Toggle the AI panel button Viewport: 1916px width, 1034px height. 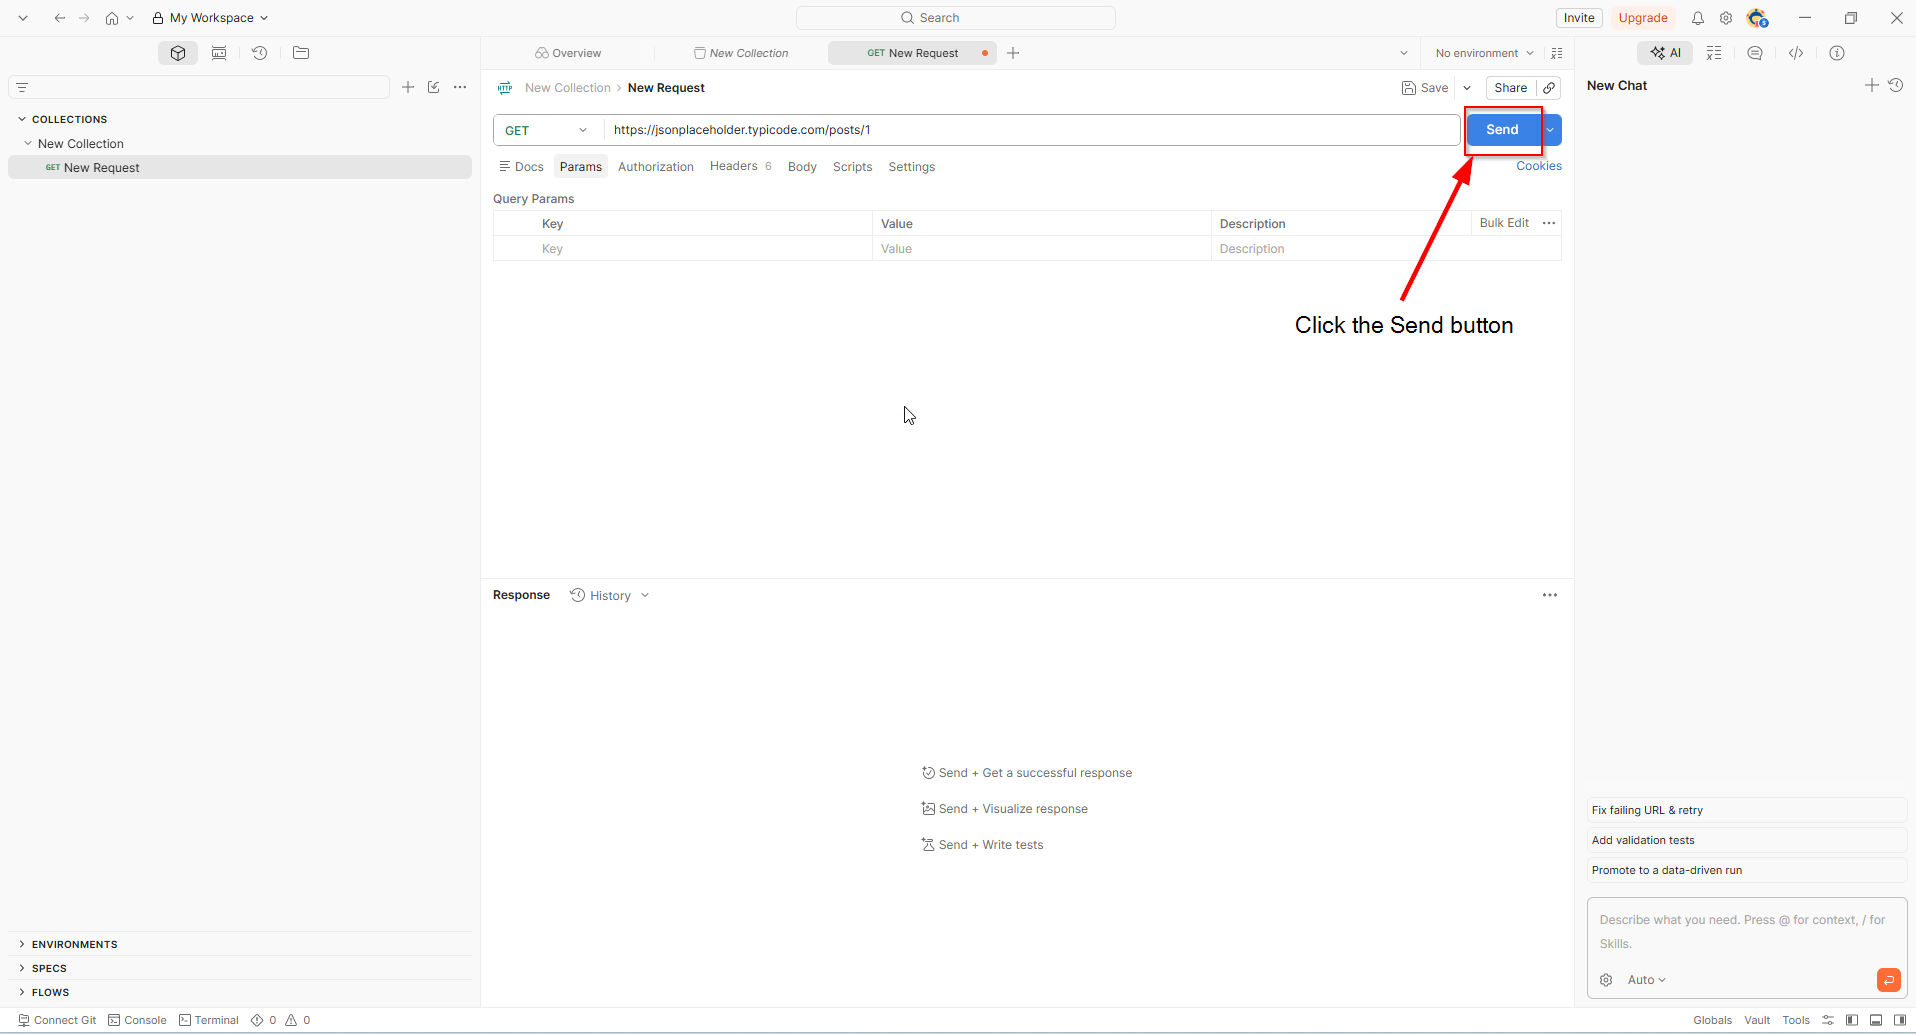(x=1665, y=53)
